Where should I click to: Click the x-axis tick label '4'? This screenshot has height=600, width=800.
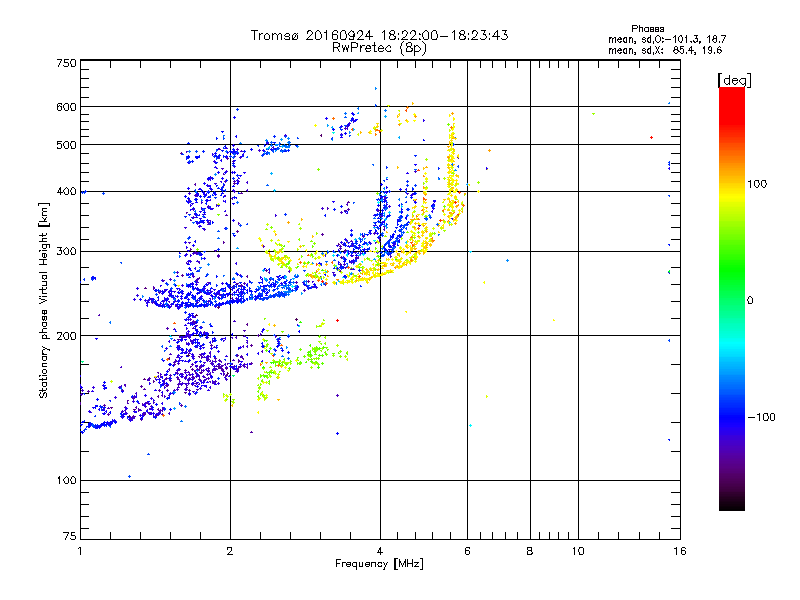point(380,551)
